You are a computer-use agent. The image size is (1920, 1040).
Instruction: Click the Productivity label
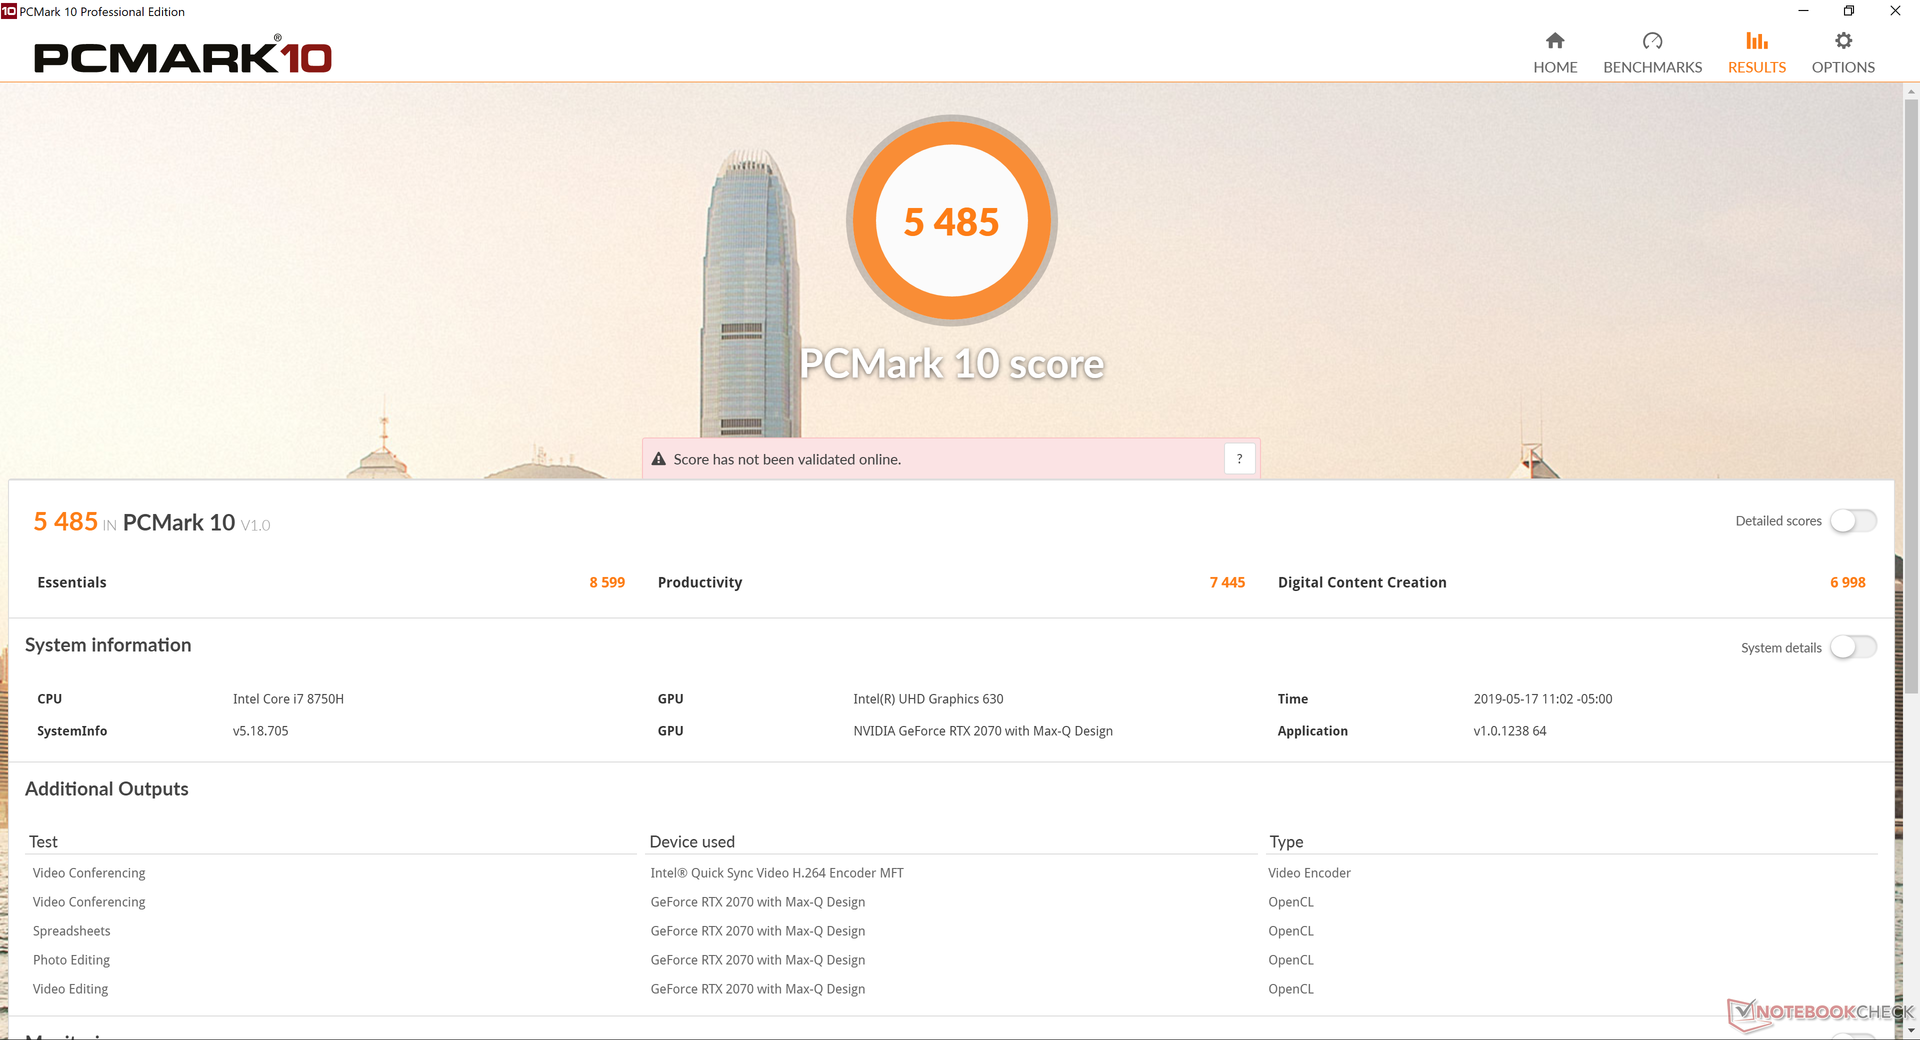(700, 583)
